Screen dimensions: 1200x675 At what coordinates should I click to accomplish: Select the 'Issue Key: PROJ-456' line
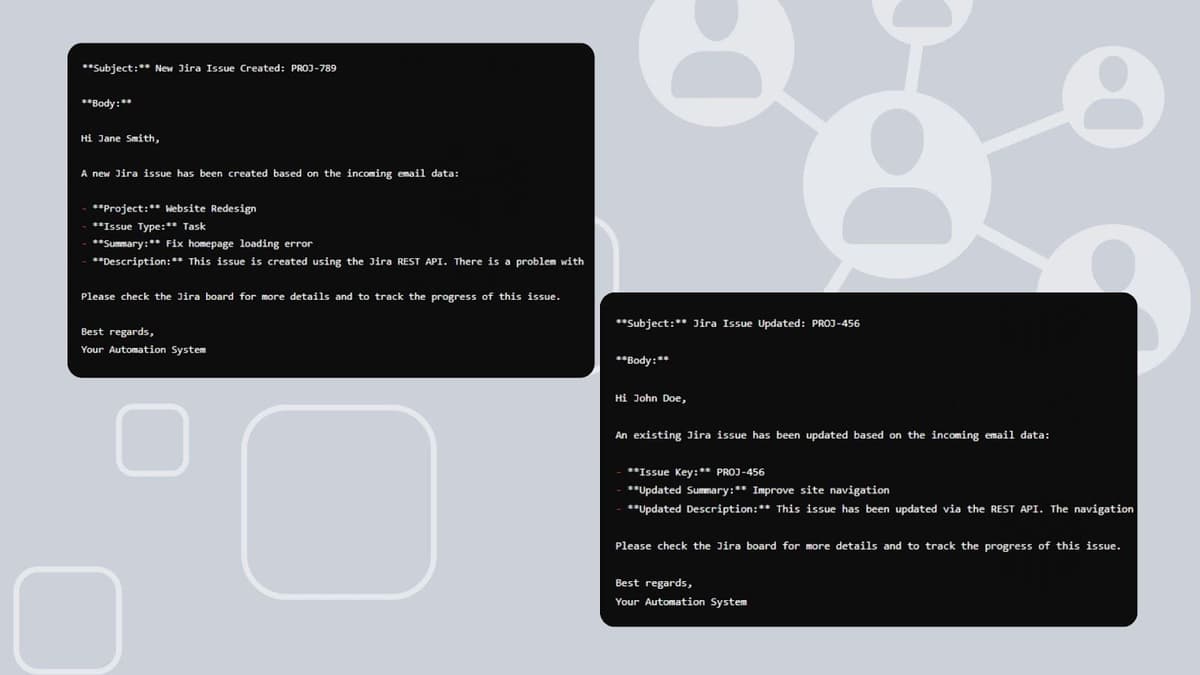tap(695, 472)
